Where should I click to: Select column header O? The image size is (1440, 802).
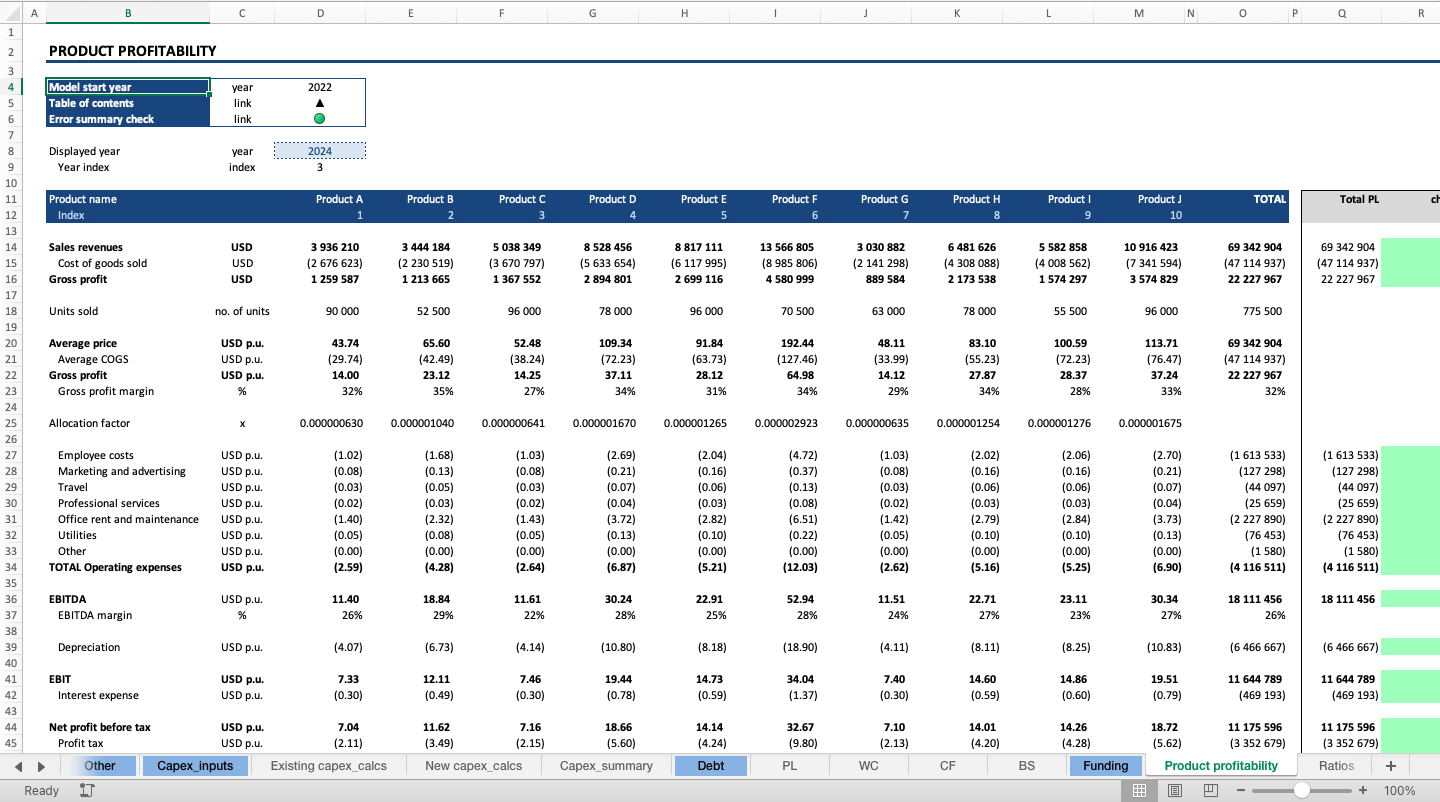point(1242,14)
